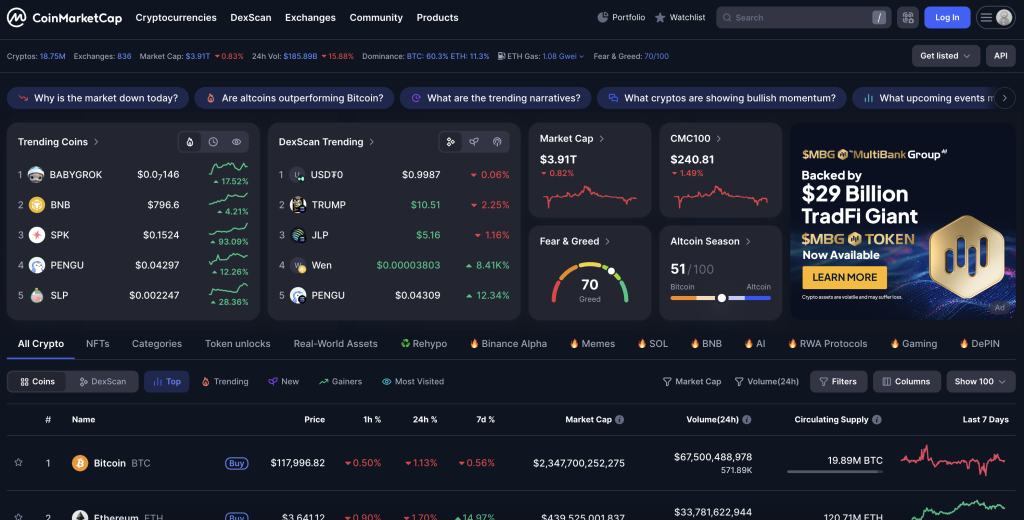Click Buy button next to Bitcoin

click(x=236, y=463)
